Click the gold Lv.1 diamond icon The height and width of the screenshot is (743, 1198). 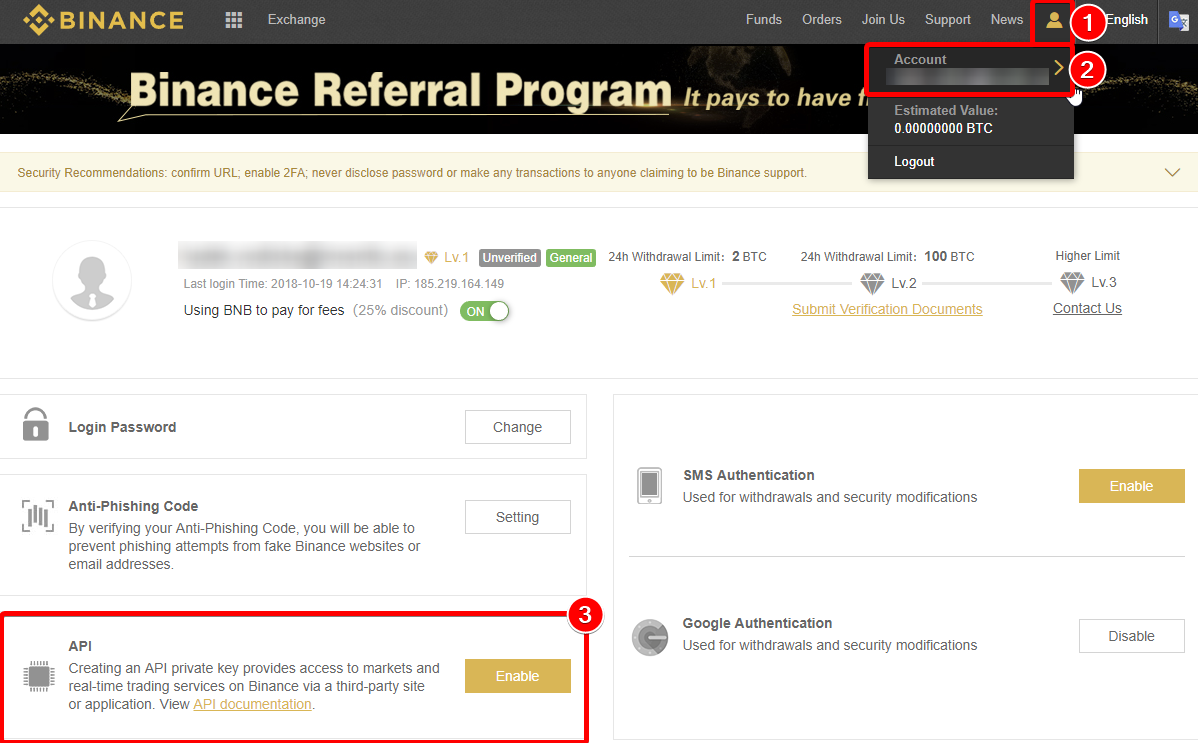tap(672, 284)
